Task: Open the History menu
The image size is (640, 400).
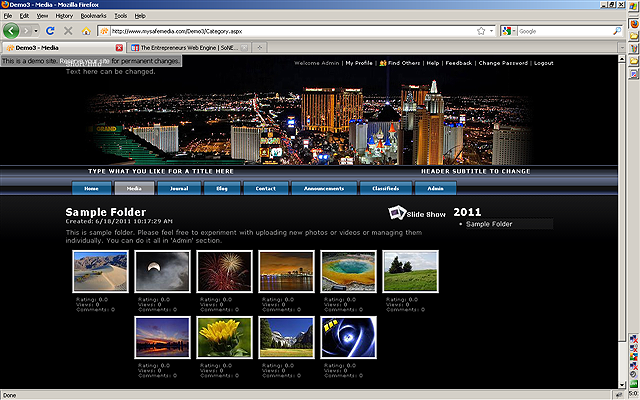Action: (64, 16)
